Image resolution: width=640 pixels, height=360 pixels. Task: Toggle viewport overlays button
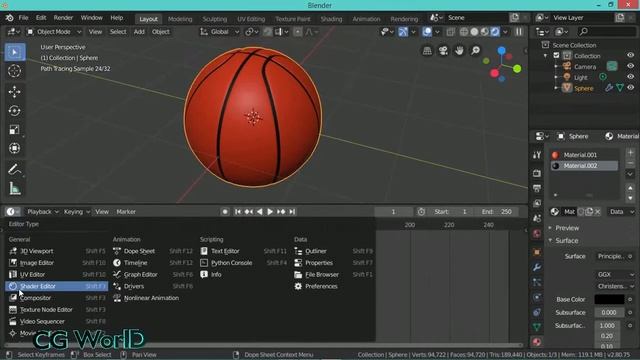point(427,32)
